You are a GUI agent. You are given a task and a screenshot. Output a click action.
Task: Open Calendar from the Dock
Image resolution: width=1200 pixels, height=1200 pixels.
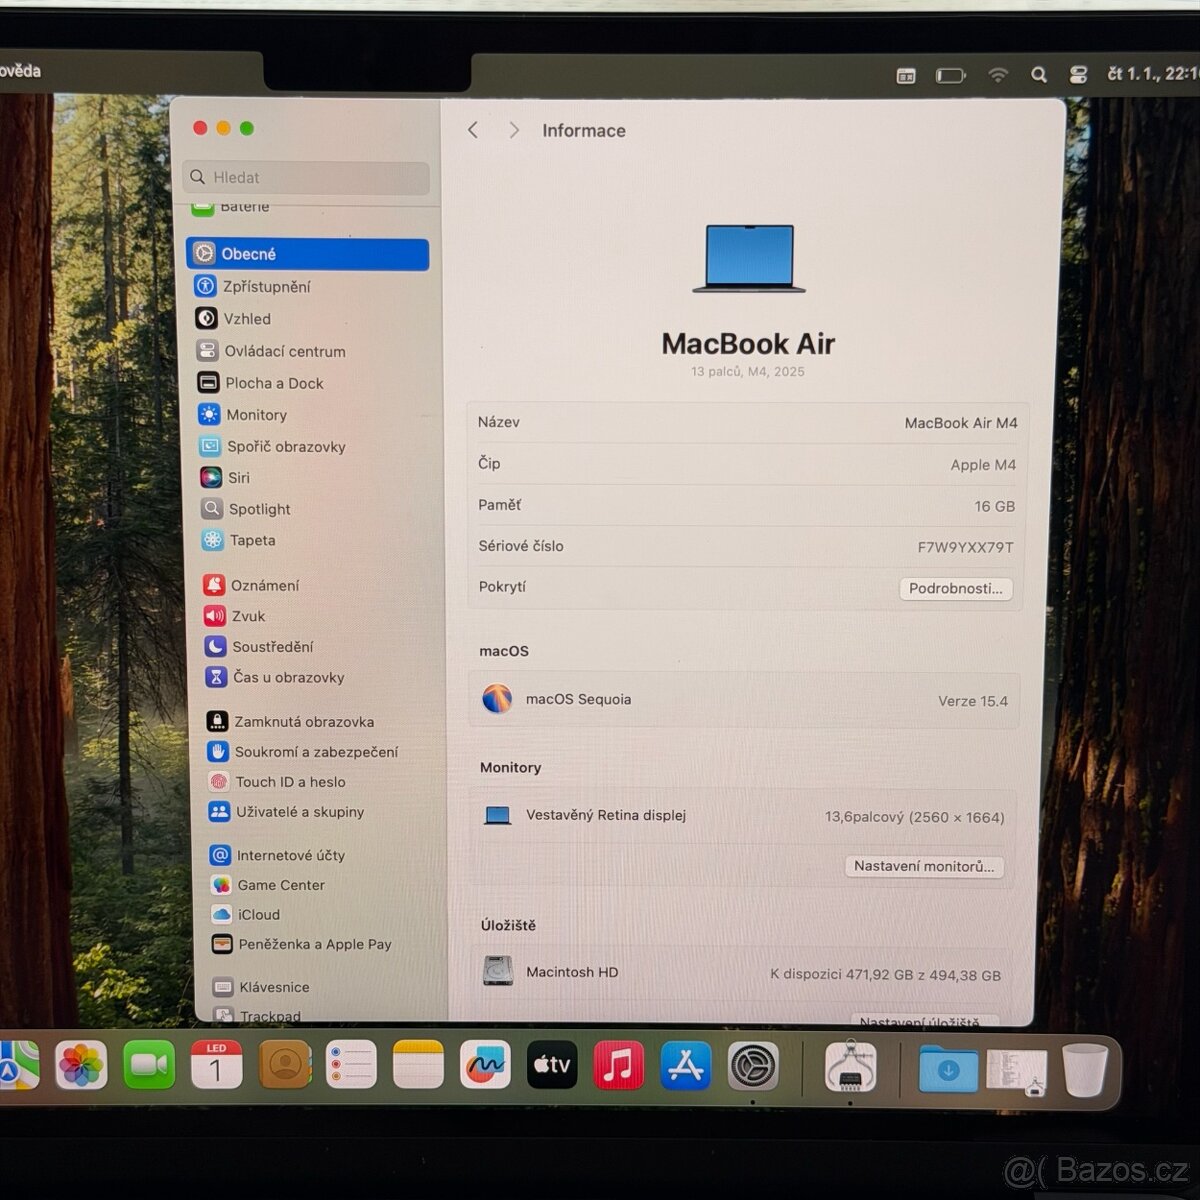[216, 1065]
